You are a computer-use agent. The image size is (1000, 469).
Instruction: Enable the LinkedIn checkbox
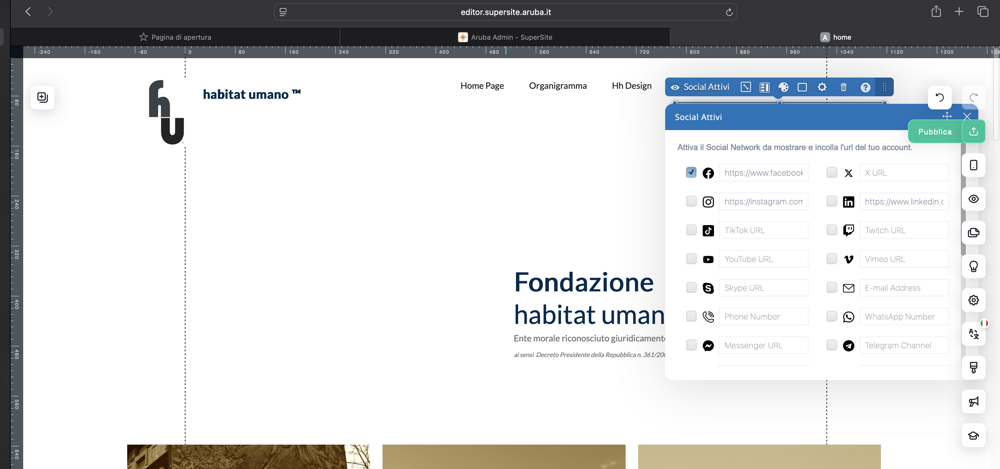pos(832,201)
